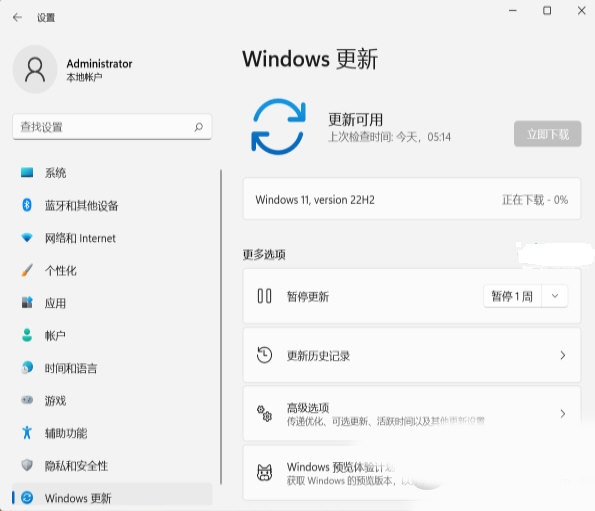
Task: Expand the pause duration dropdown arrow
Action: [x=555, y=296]
